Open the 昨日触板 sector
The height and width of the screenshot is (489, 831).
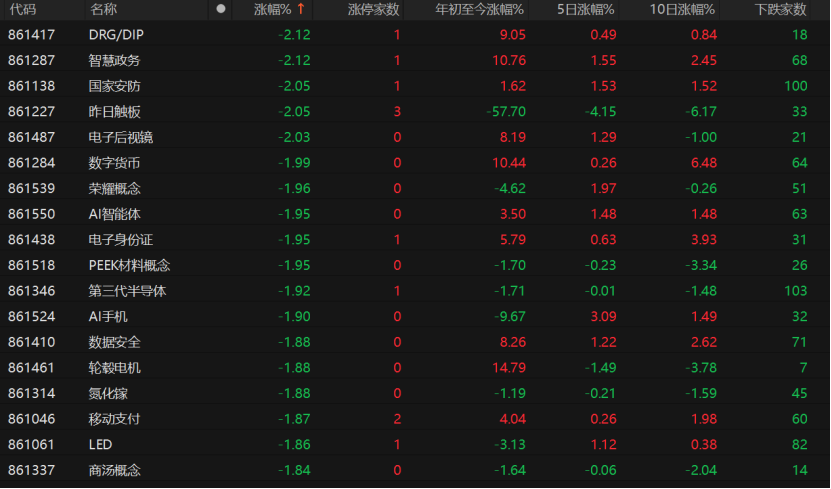point(114,112)
